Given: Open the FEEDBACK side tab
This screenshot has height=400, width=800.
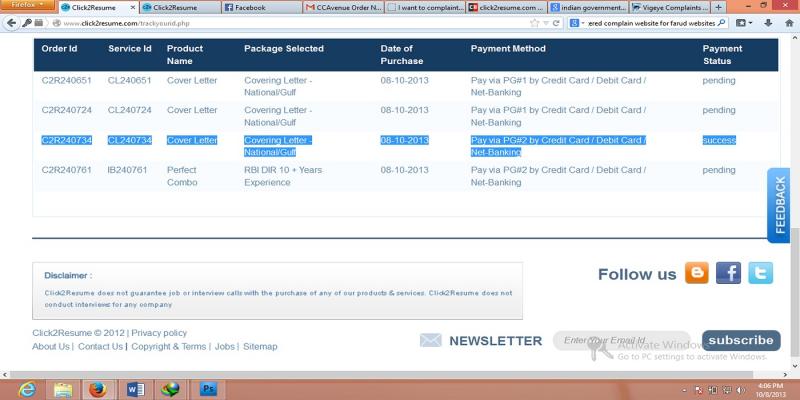Looking at the screenshot, I should click(780, 205).
